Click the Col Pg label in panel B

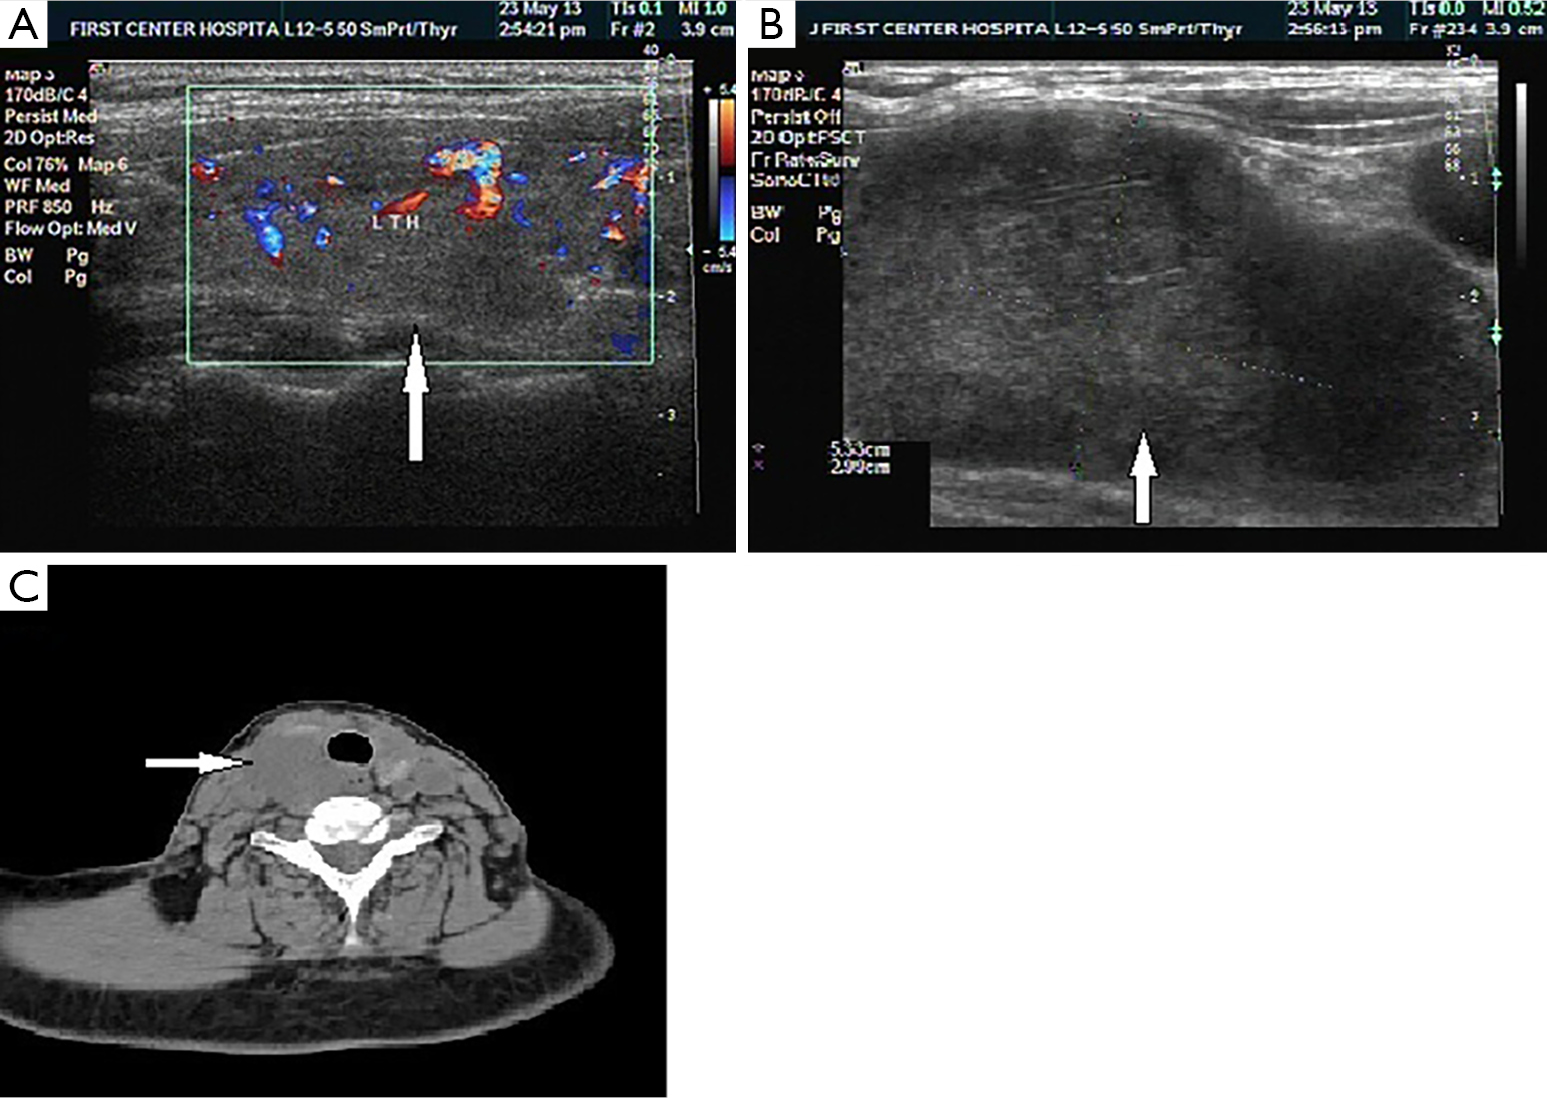coord(796,235)
